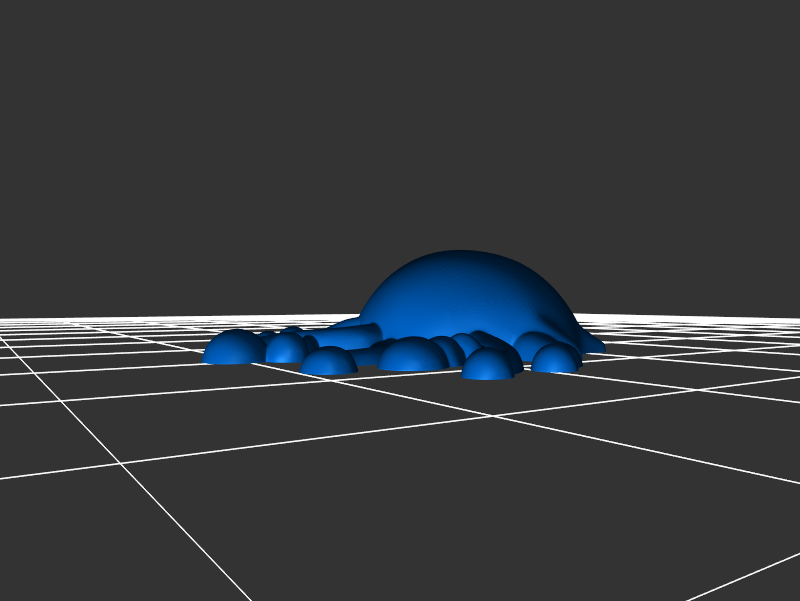This screenshot has height=601, width=800.
Task: Click the wide hemisphere in front of the dome
Action: tap(413, 356)
